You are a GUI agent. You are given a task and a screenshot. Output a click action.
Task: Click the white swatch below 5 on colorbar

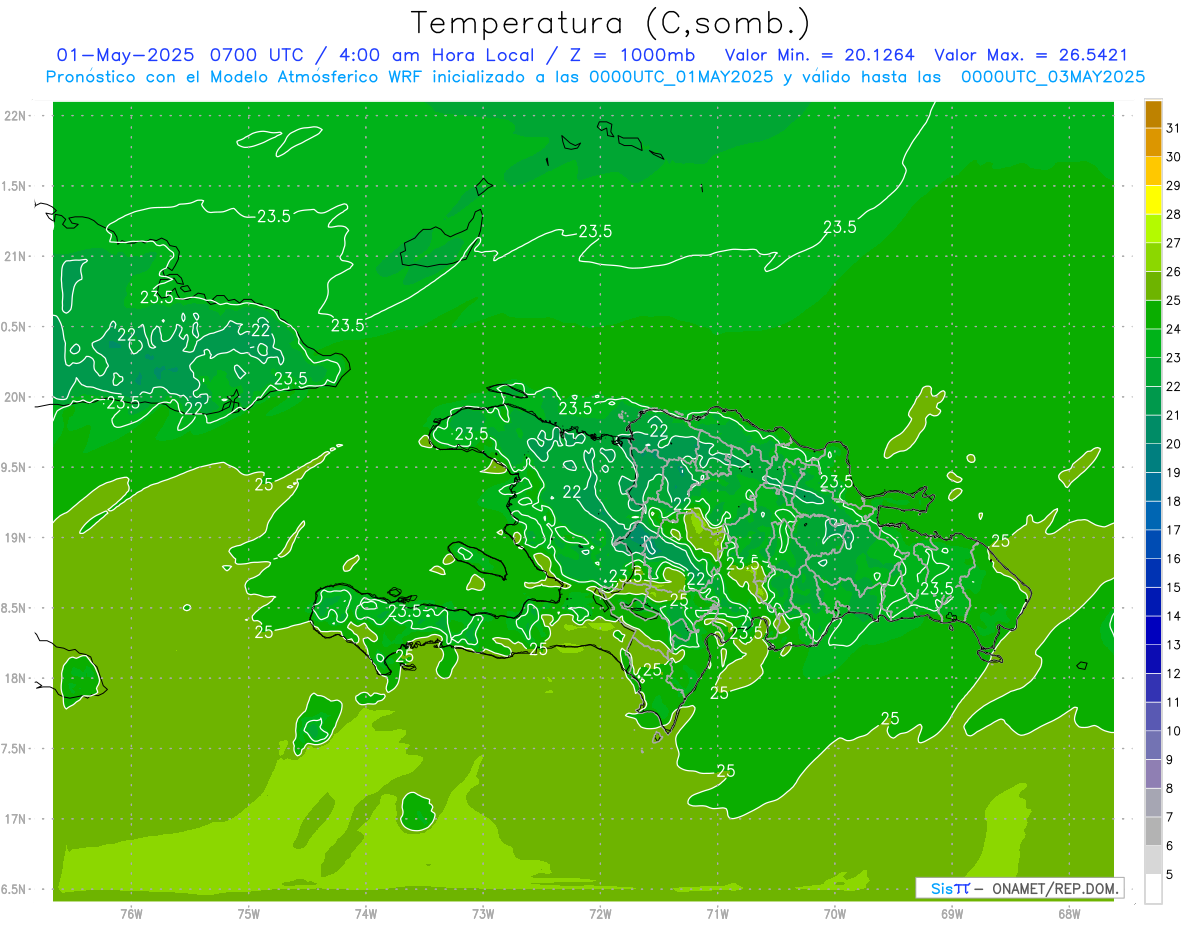1153,889
